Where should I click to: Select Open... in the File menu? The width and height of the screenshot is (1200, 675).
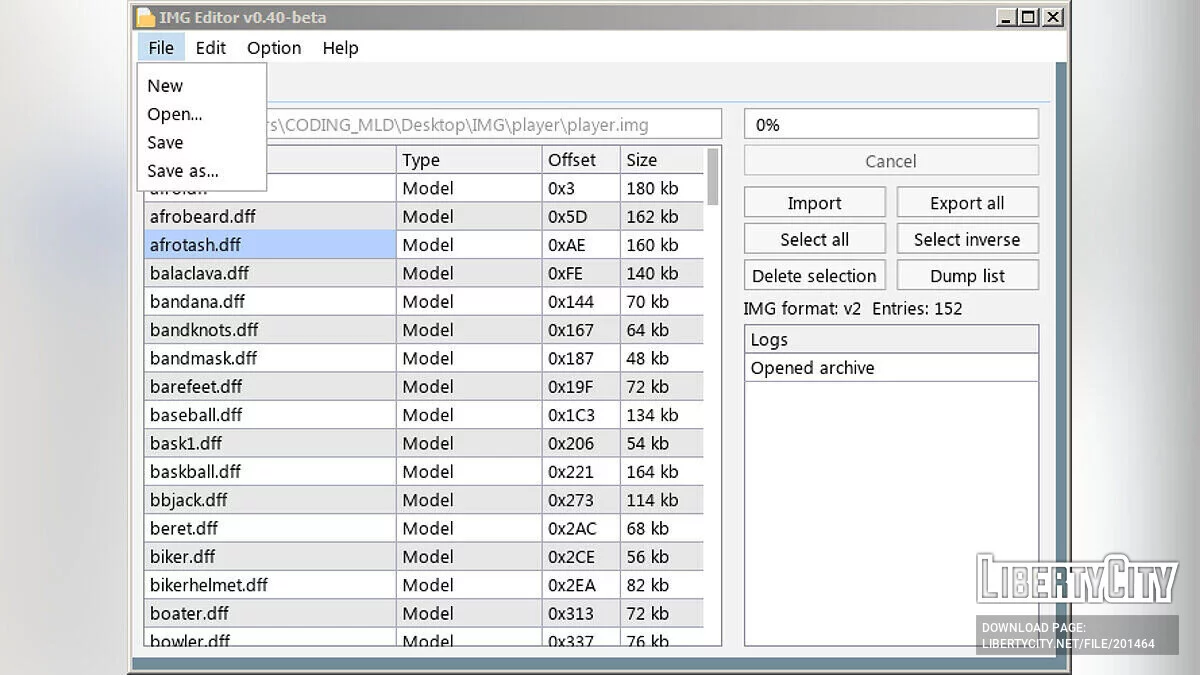point(174,114)
